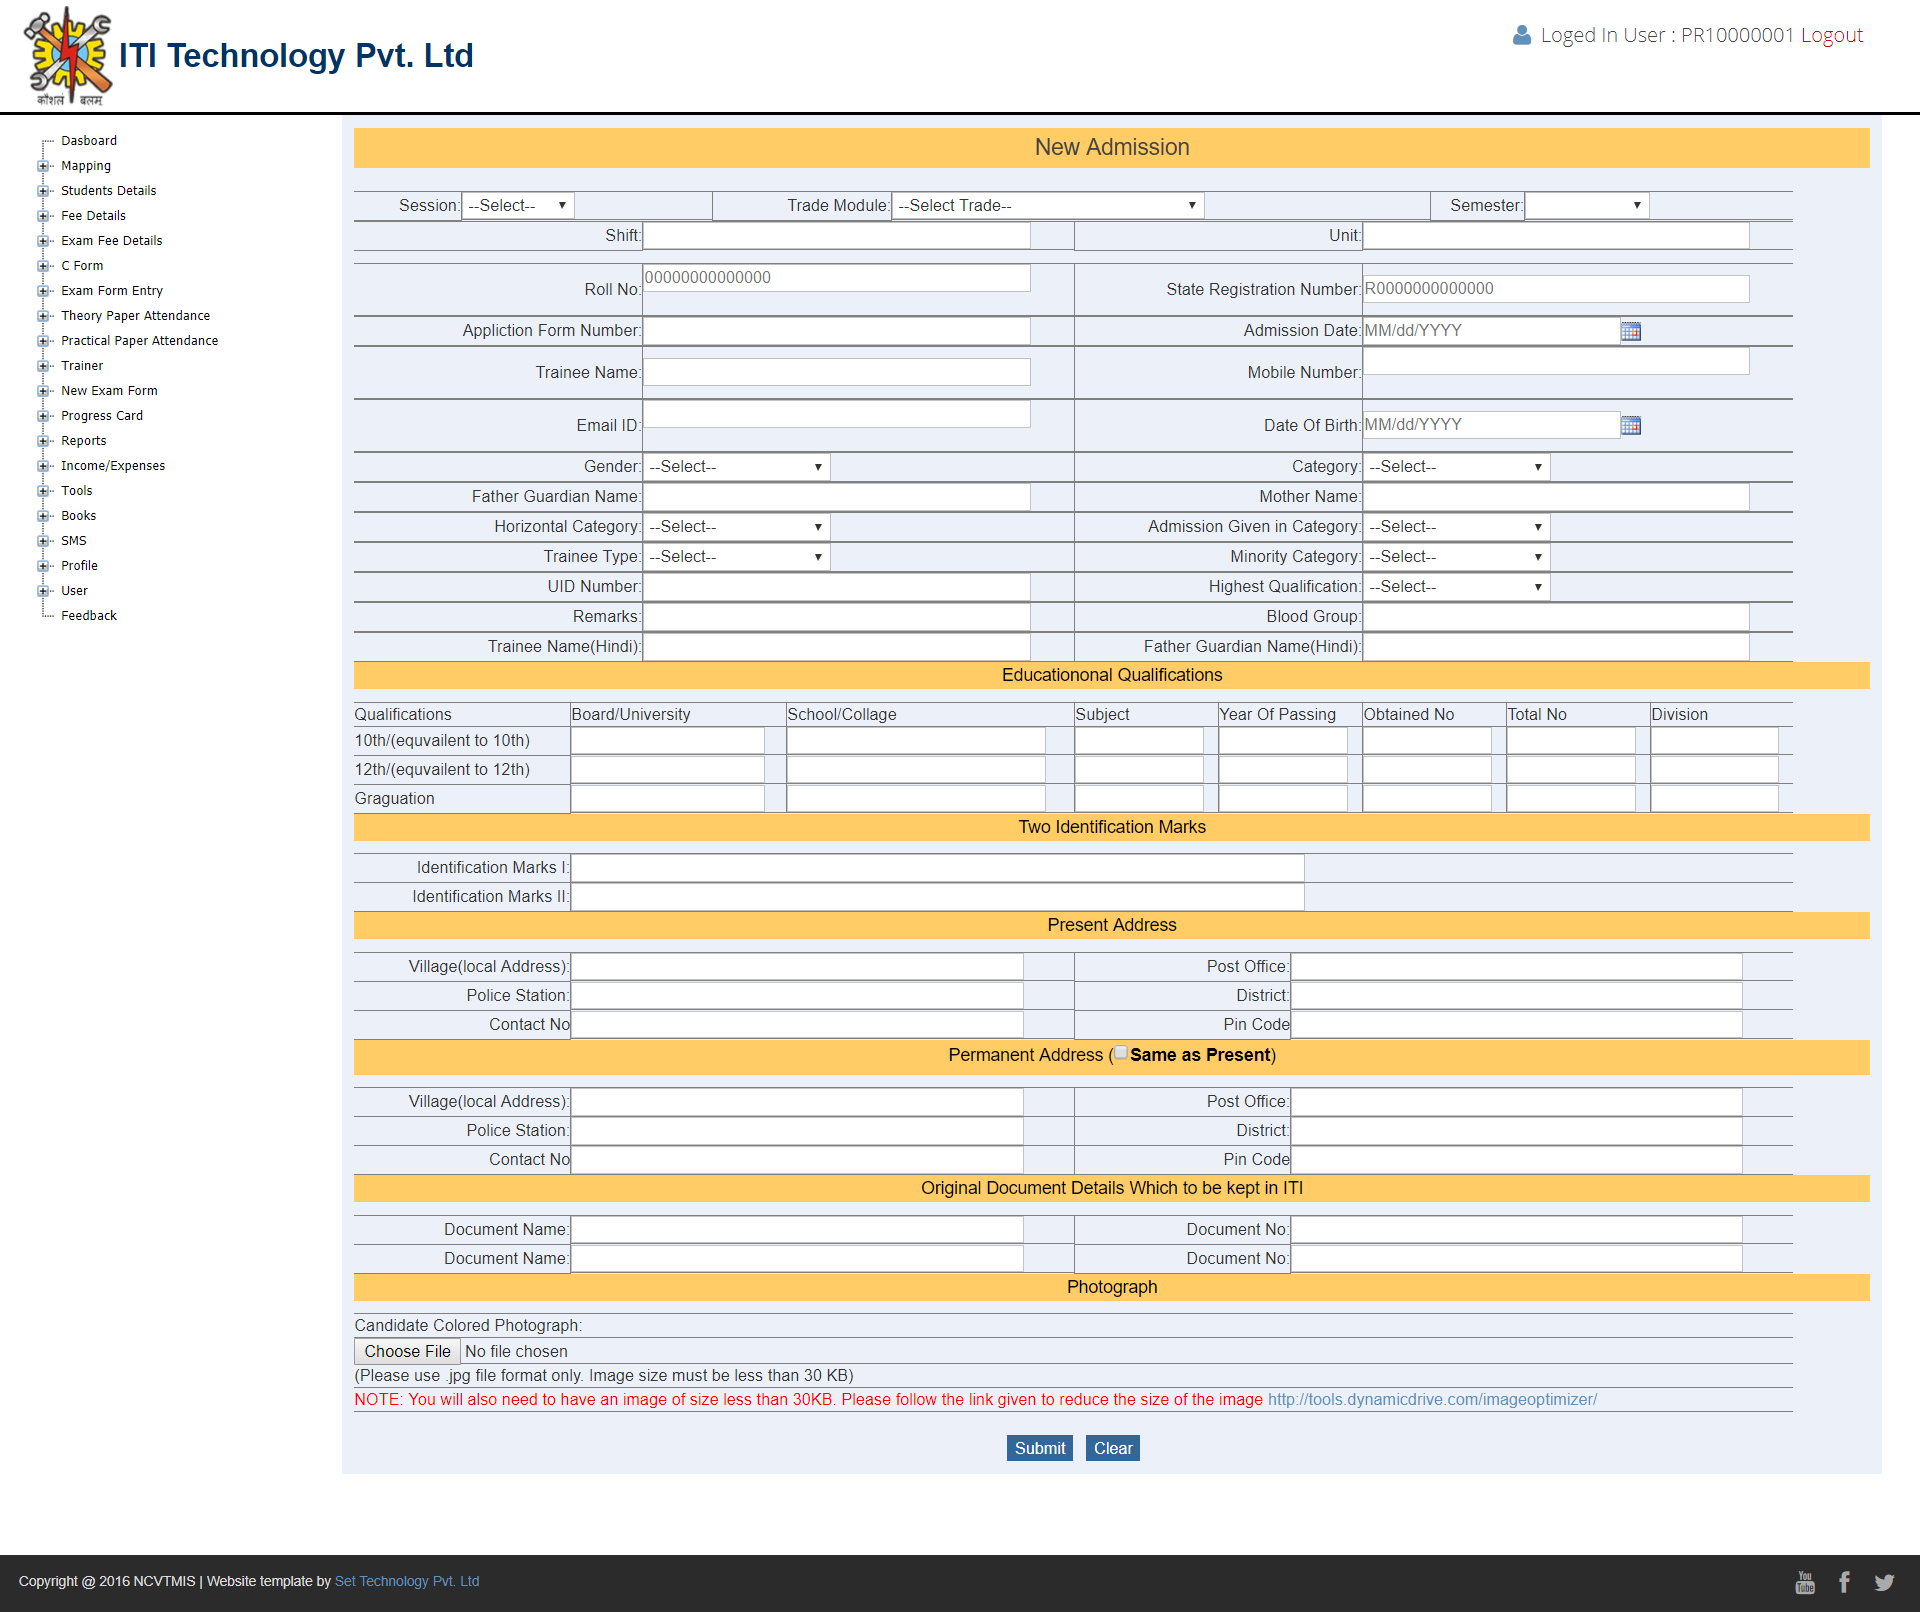This screenshot has width=1920, height=1612.
Task: Open the Admission Date calendar picker icon
Action: (1630, 331)
